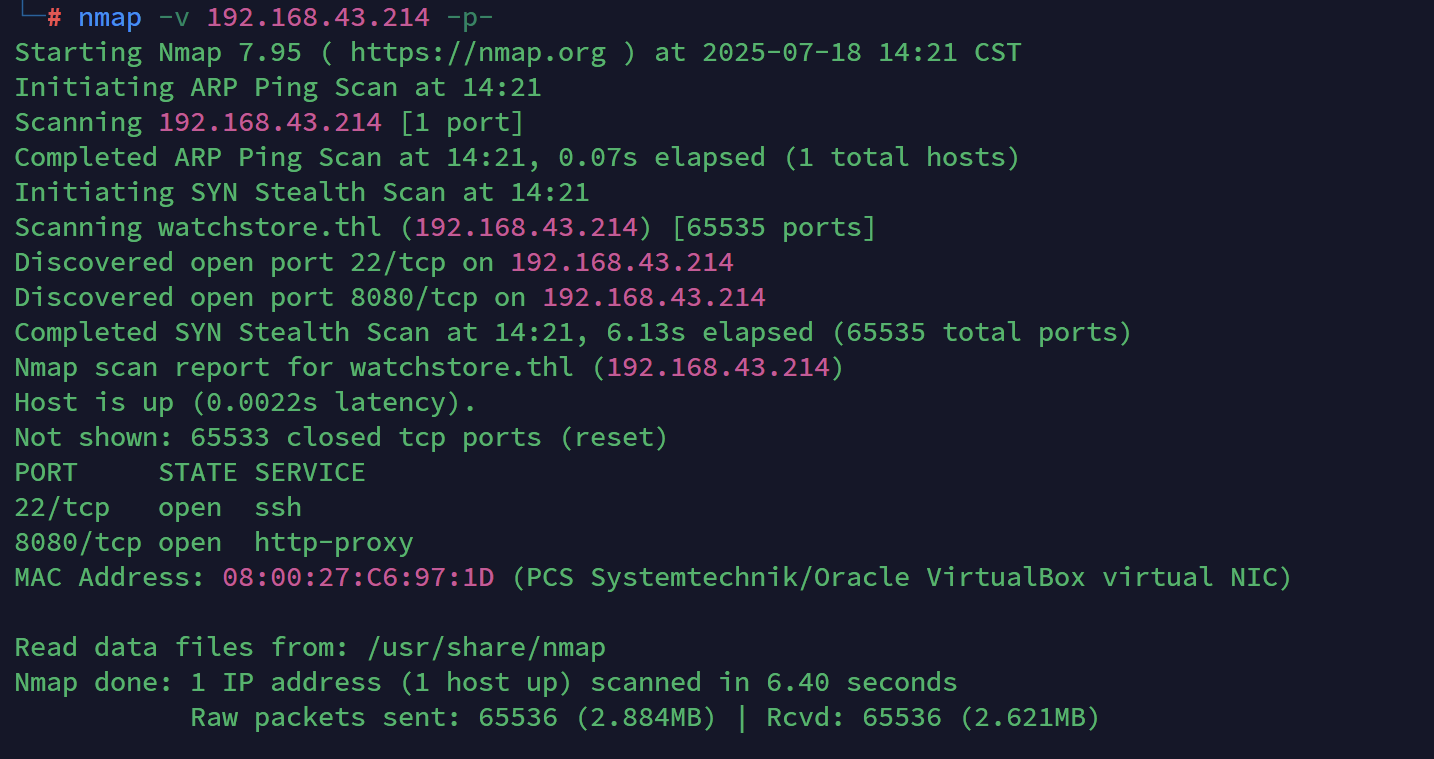Click the http-proxy service name
Screen dimensions: 1434x759
tap(334, 542)
